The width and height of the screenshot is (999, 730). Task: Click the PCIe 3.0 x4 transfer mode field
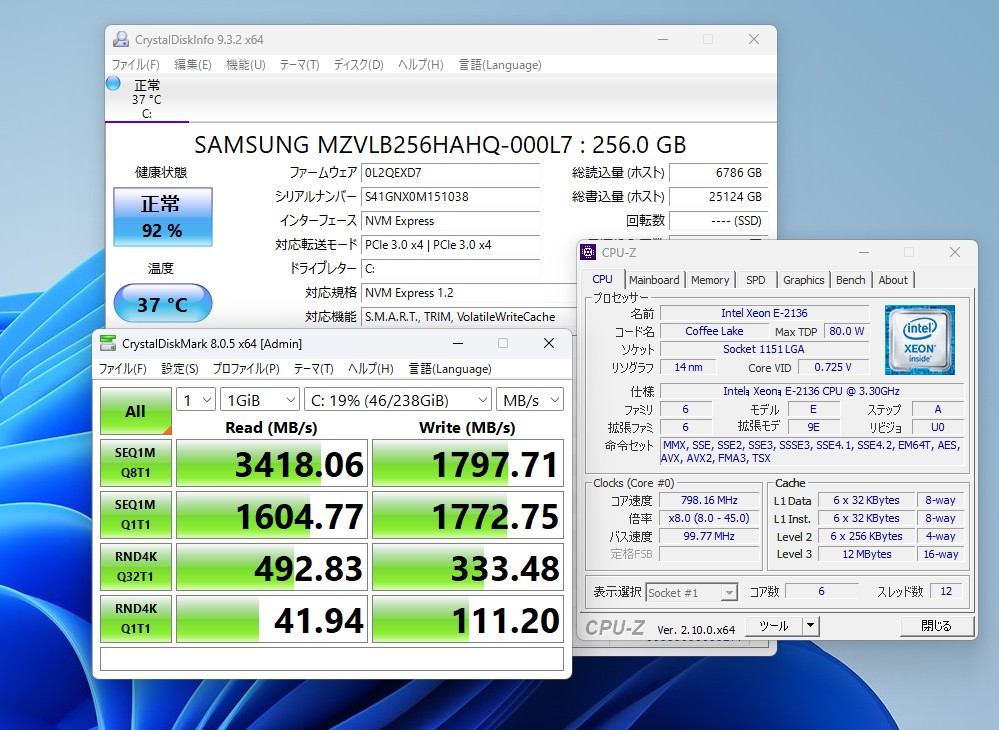point(450,245)
